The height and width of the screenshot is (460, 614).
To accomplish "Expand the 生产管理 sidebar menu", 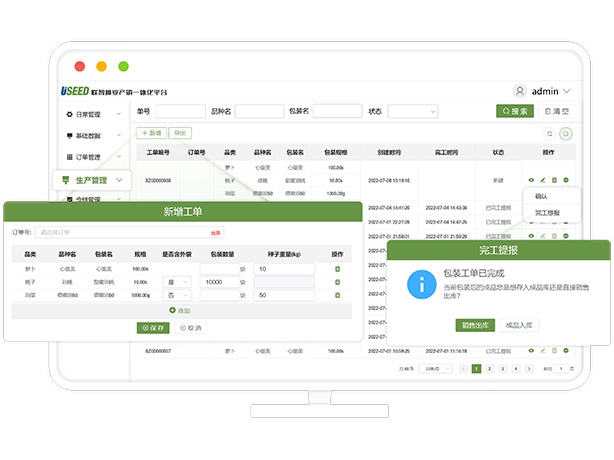I will point(92,180).
